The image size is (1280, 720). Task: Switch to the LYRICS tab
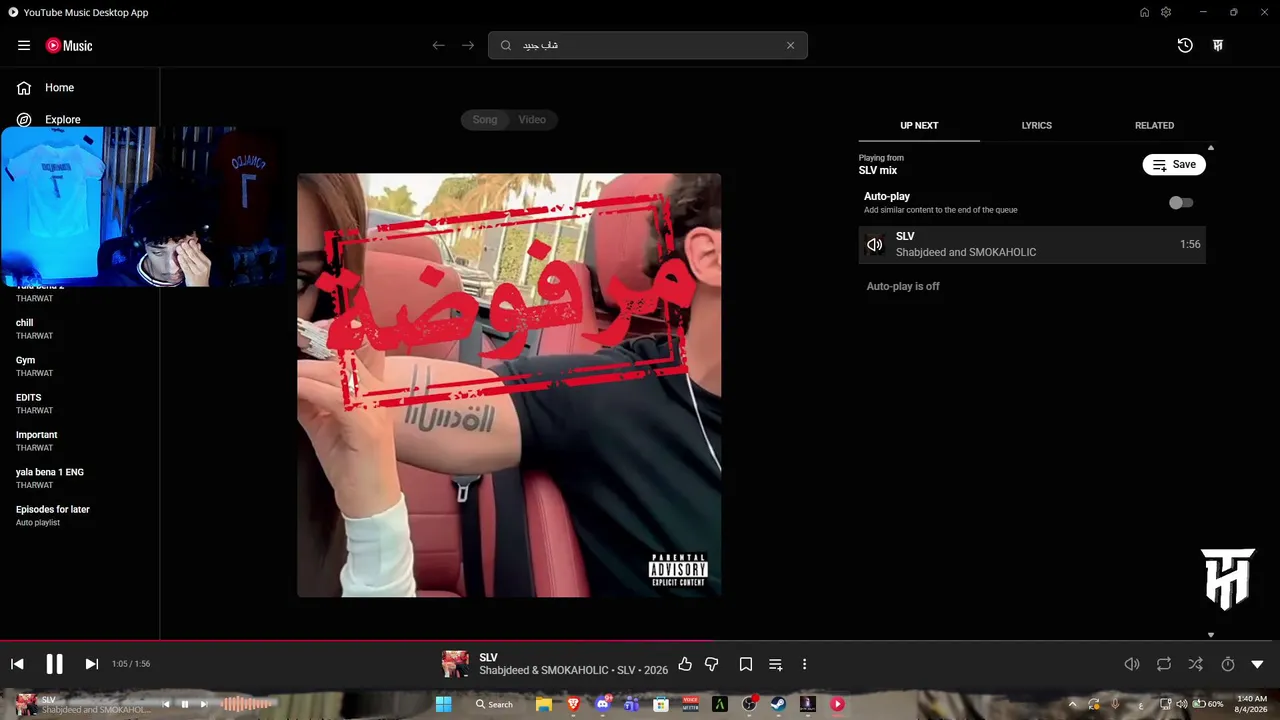coord(1037,126)
